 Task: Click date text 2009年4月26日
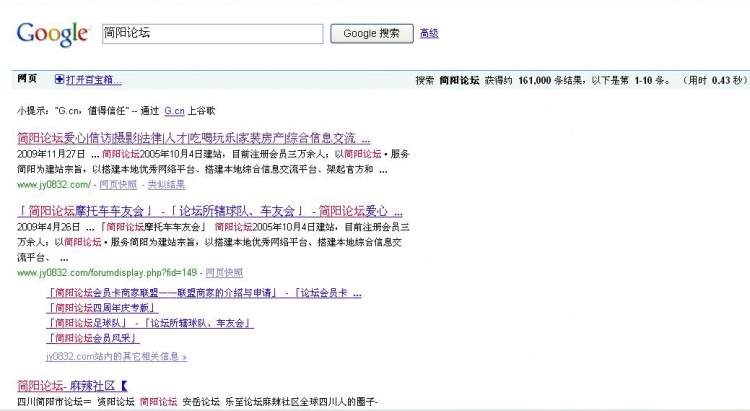tap(49, 227)
